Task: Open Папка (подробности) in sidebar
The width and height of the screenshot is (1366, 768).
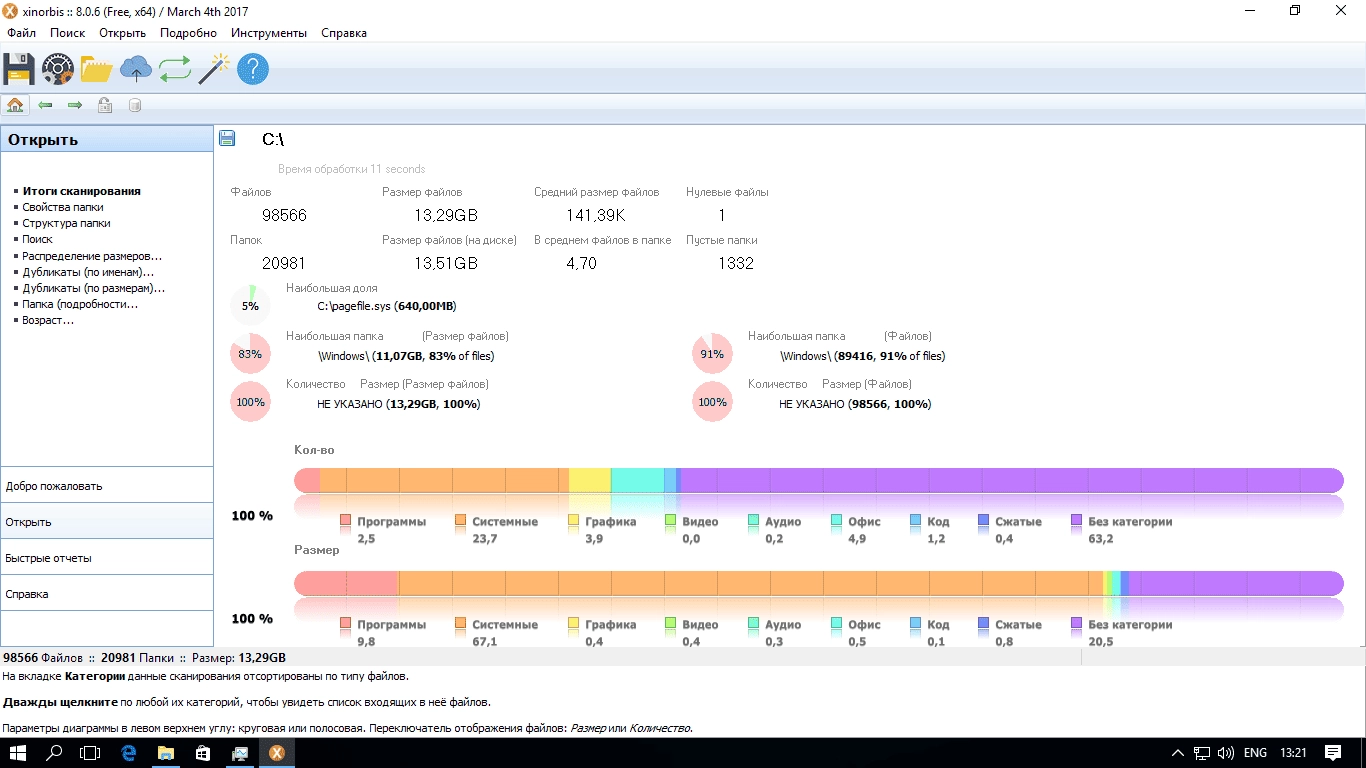Action: click(80, 304)
